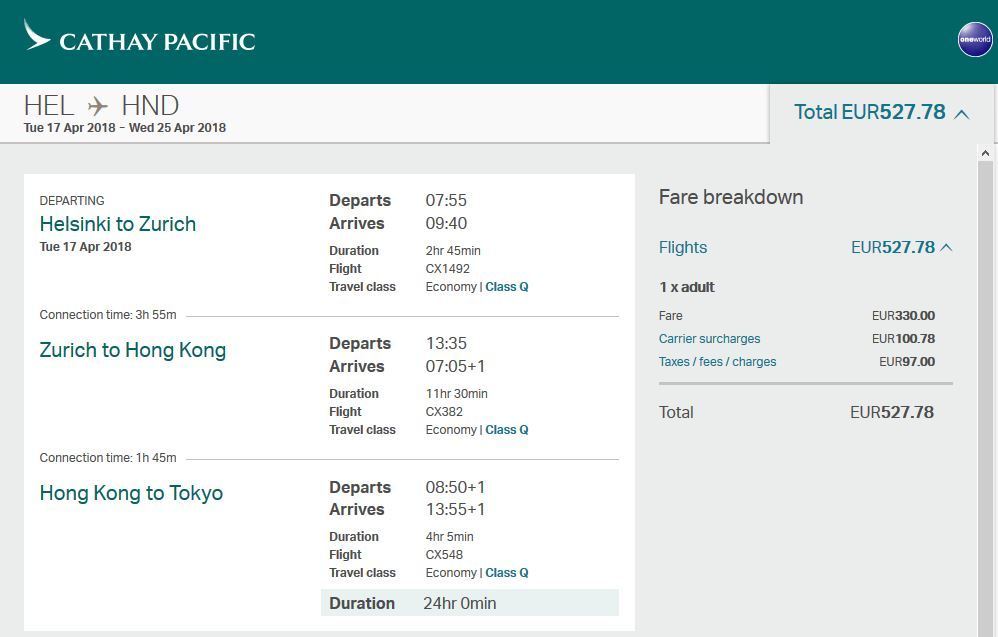Select the Zurich to Hong Kong segment heading
Image resolution: width=998 pixels, height=637 pixels.
(x=132, y=350)
